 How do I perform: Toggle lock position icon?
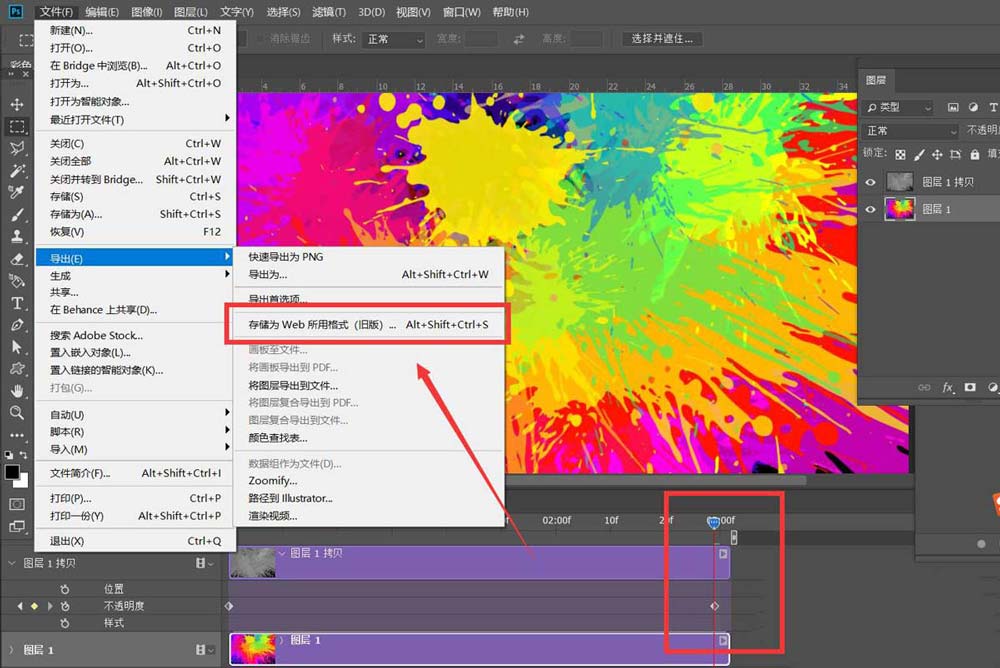coord(937,154)
